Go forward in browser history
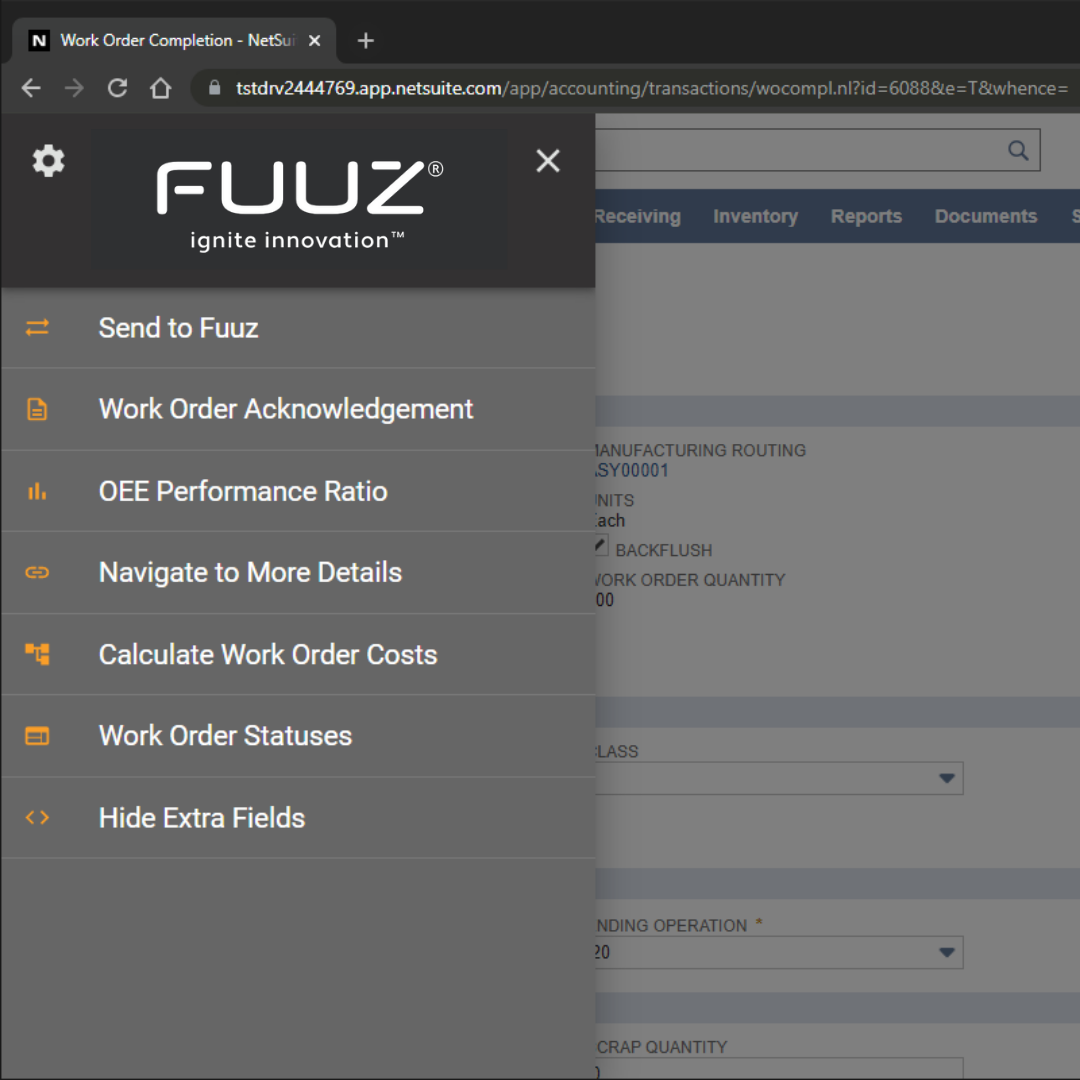The width and height of the screenshot is (1080, 1080). (x=74, y=88)
